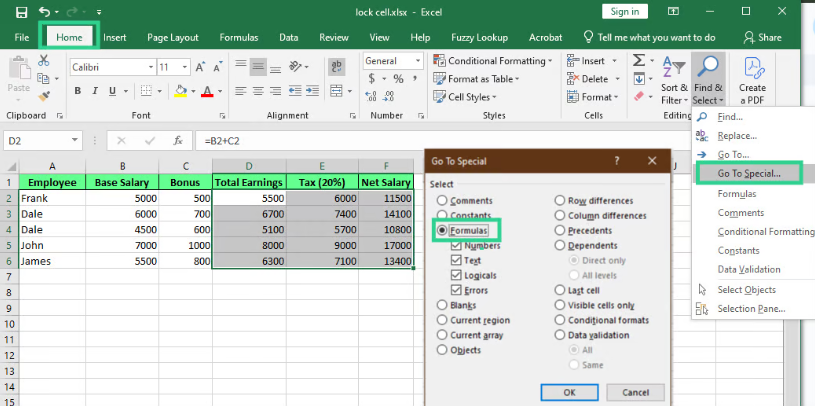Expand the Name Box dropdown arrow
815x406 pixels.
[x=75, y=141]
